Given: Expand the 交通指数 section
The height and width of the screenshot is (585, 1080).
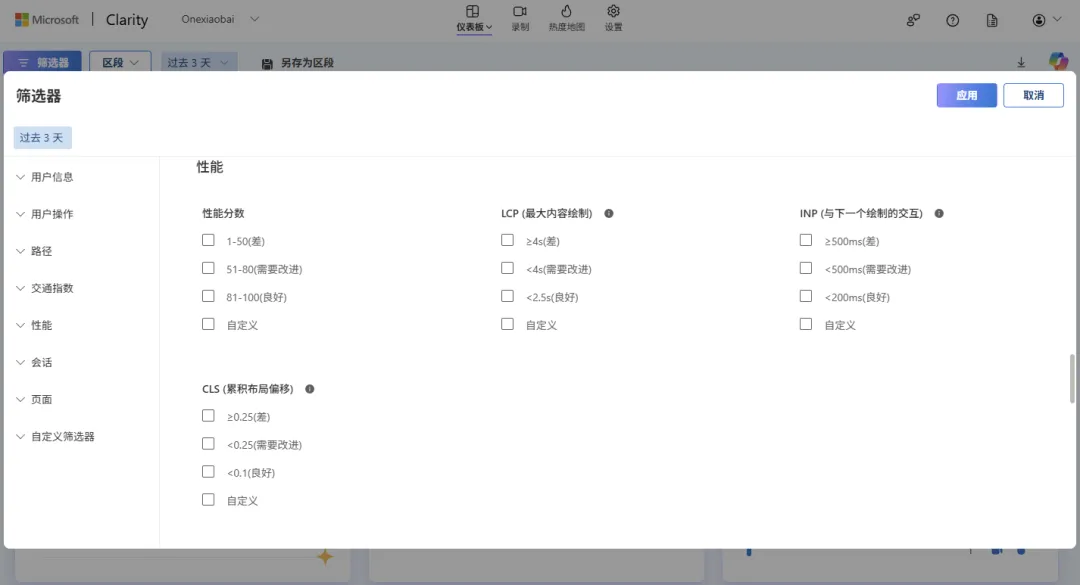Looking at the screenshot, I should click(x=45, y=289).
